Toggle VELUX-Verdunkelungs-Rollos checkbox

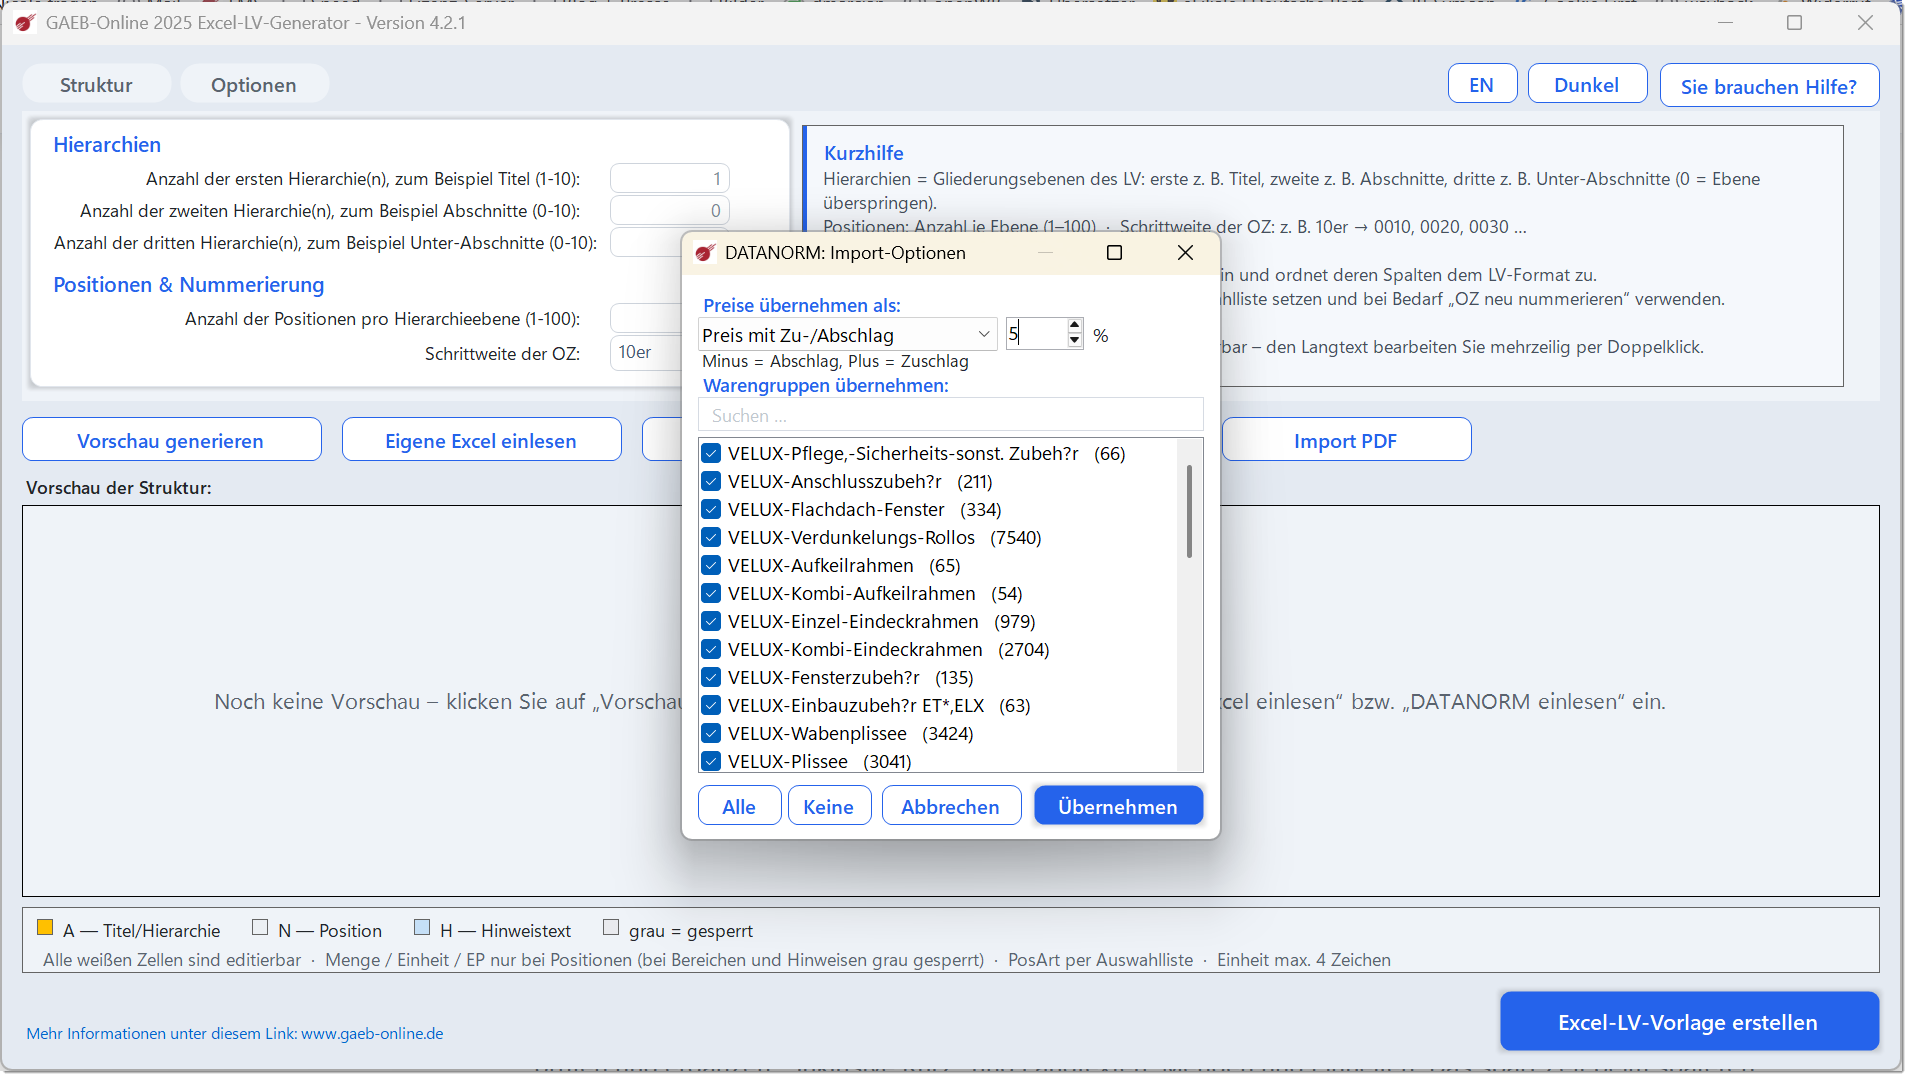click(x=711, y=537)
